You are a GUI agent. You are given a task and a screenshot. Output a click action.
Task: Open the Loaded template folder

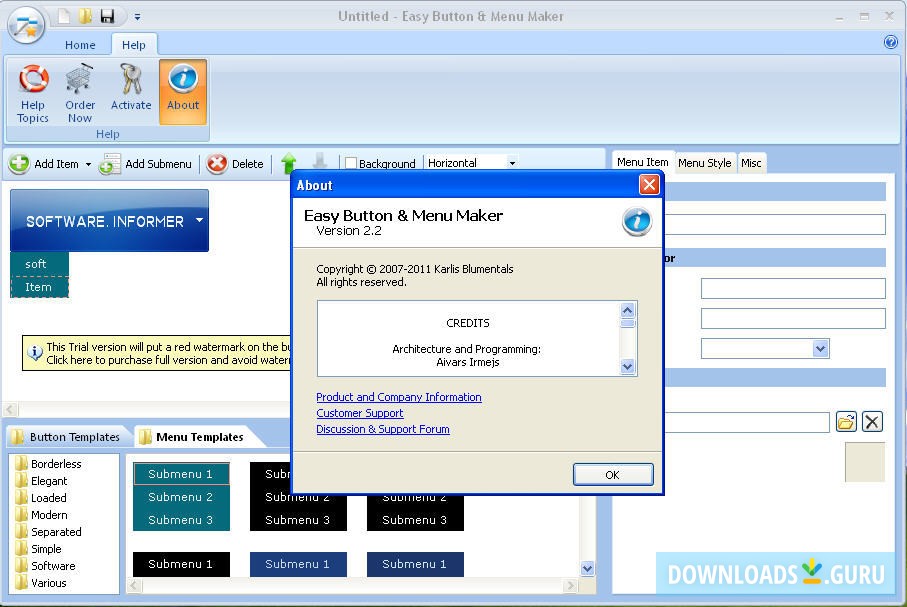(42, 498)
